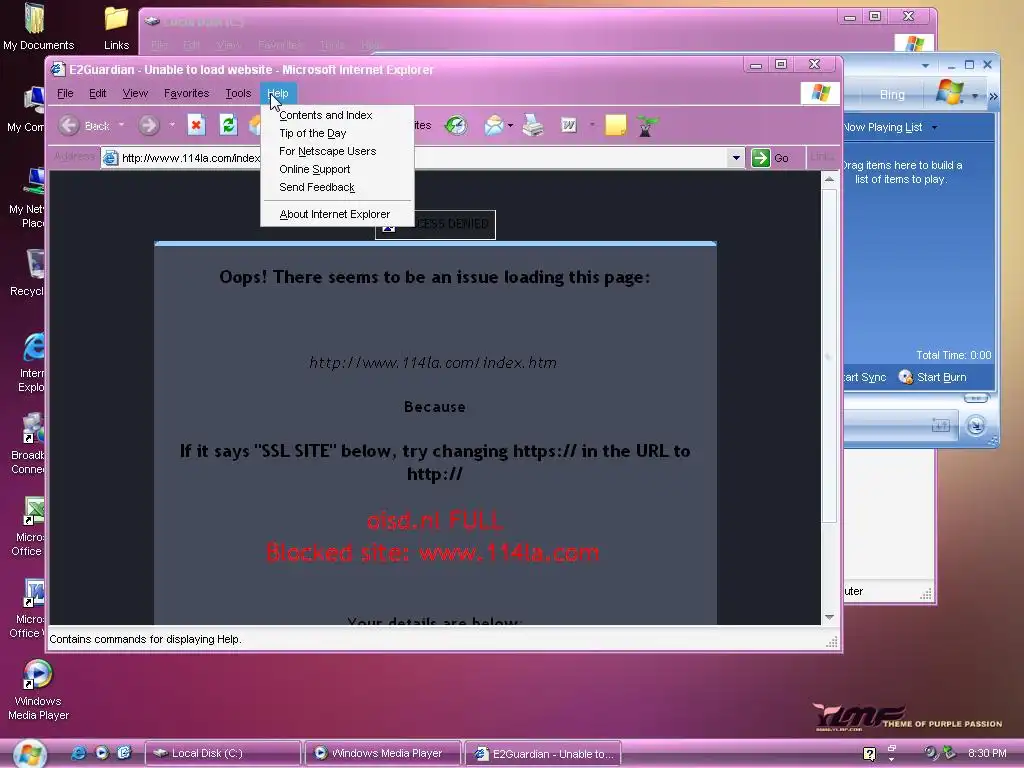Select Tip of the Day menu entry

tap(337, 133)
